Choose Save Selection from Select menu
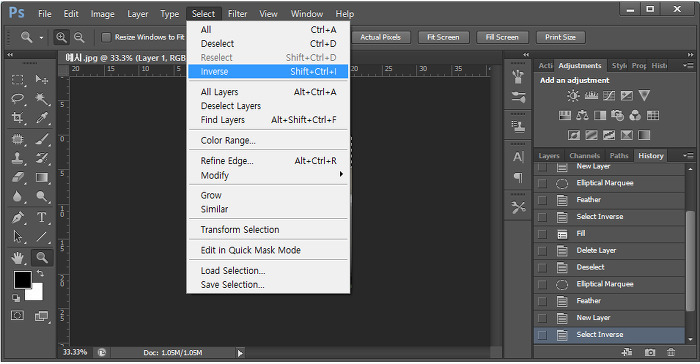This screenshot has height=364, width=700. coord(268,285)
